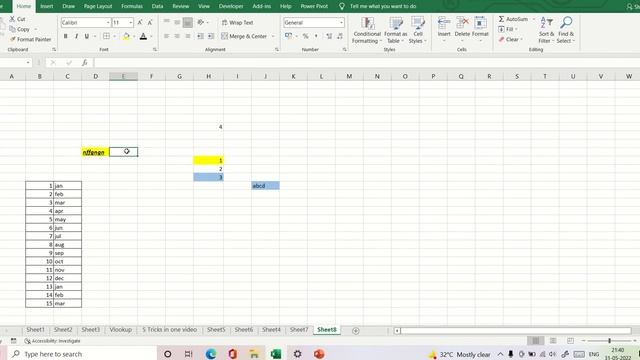This screenshot has width=640, height=360.
Task: Open Conditional Formatting
Action: [367, 30]
